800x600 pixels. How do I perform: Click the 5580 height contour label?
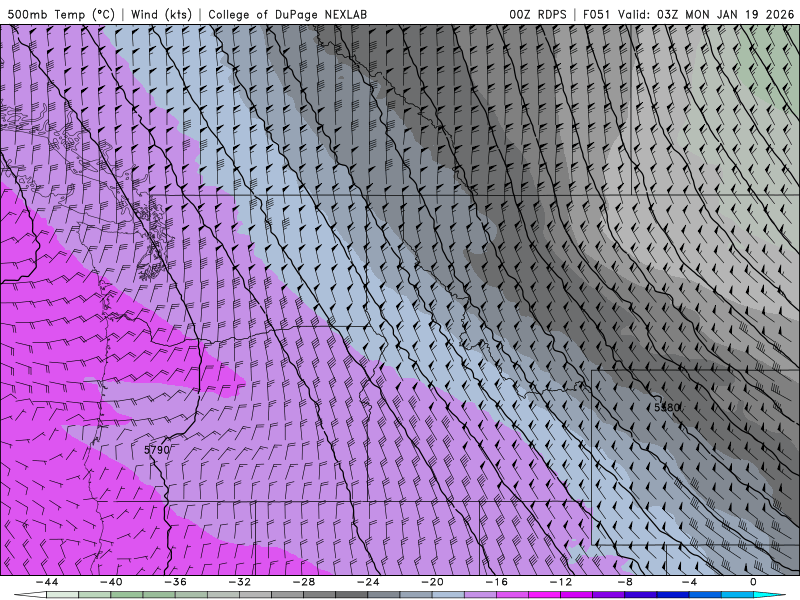[667, 408]
